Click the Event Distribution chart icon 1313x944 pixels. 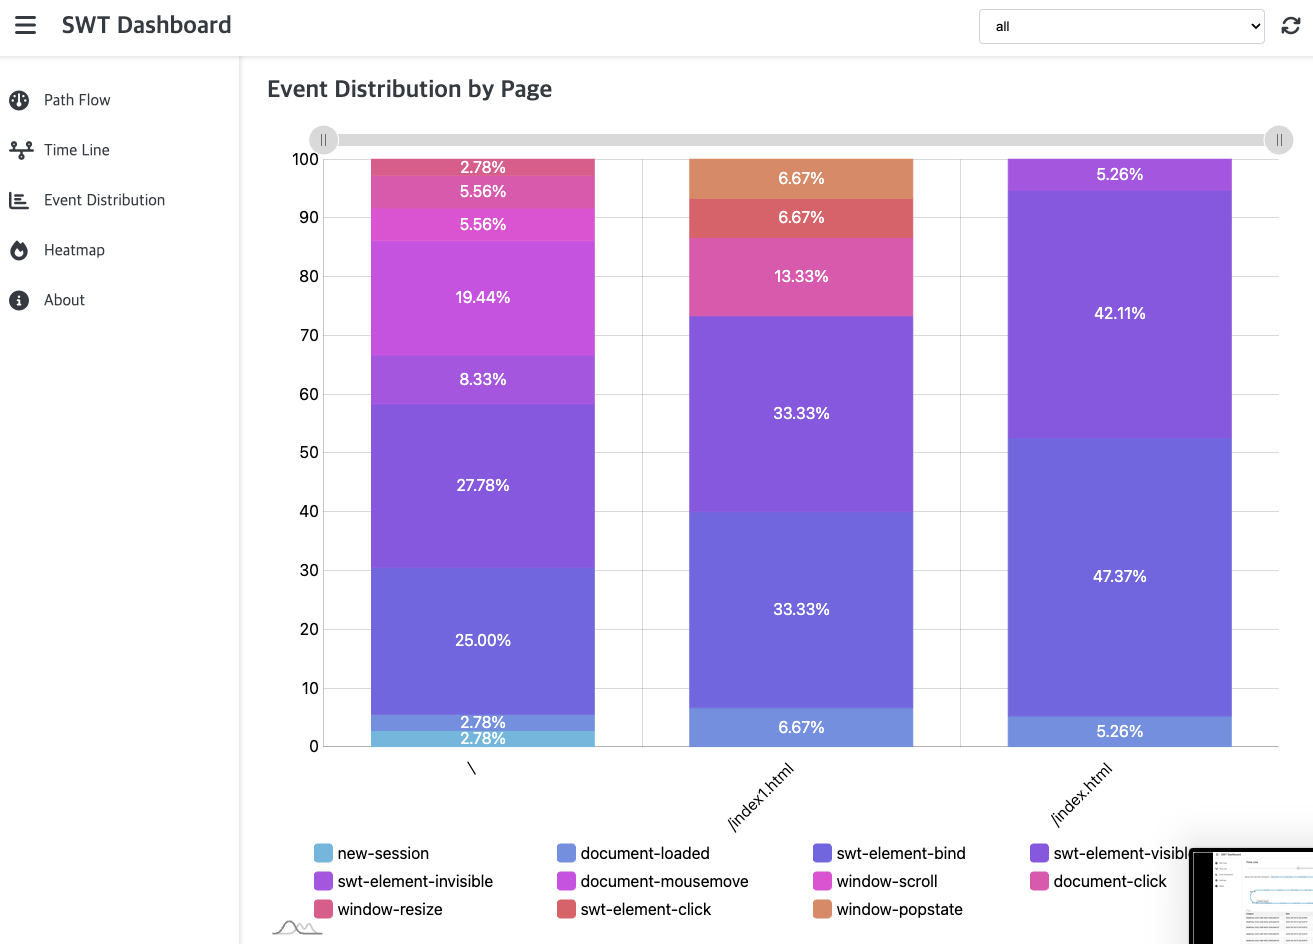coord(19,200)
